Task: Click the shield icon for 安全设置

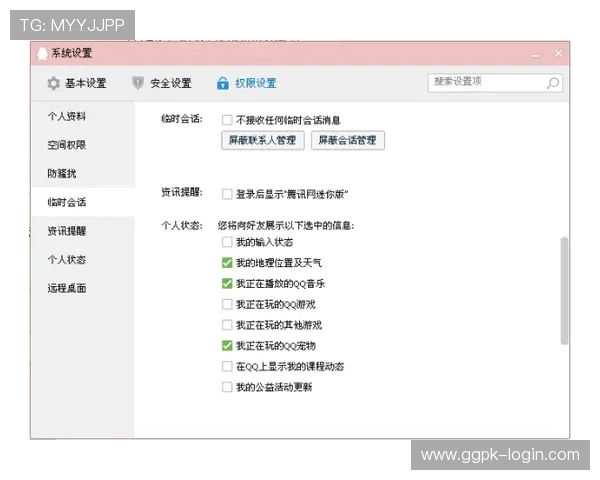Action: pos(138,83)
